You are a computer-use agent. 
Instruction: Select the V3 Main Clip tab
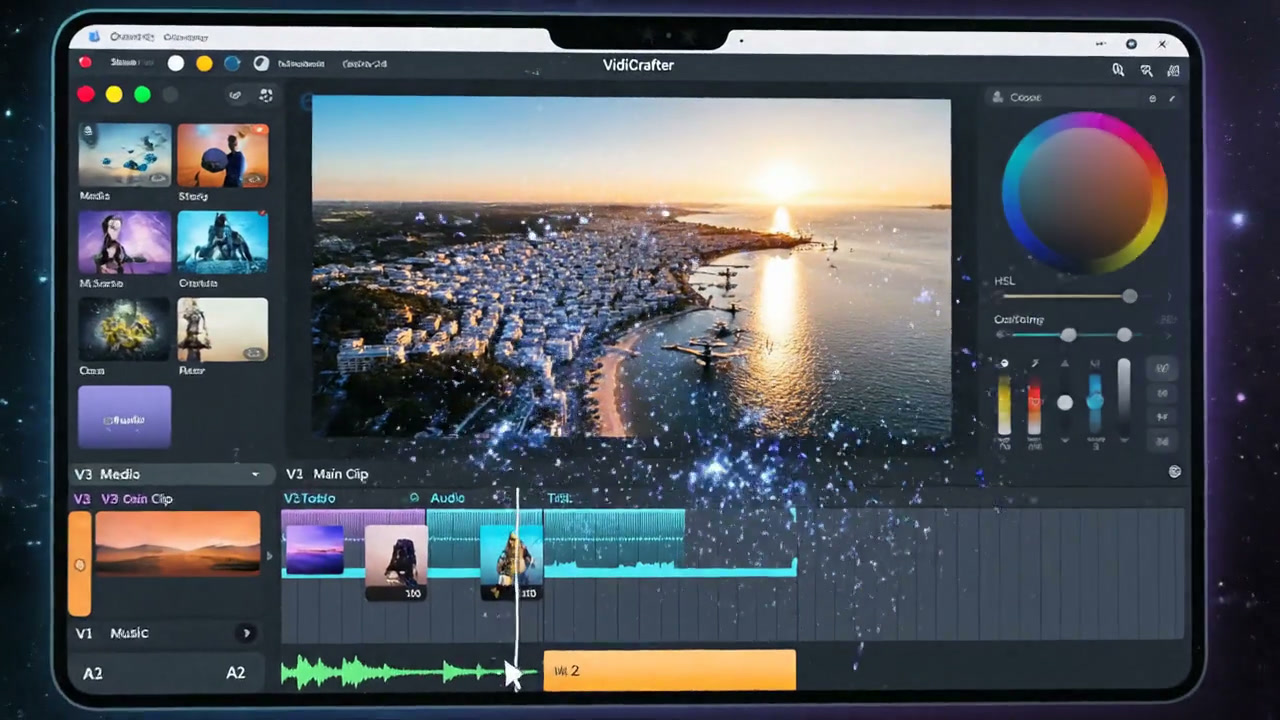click(327, 474)
